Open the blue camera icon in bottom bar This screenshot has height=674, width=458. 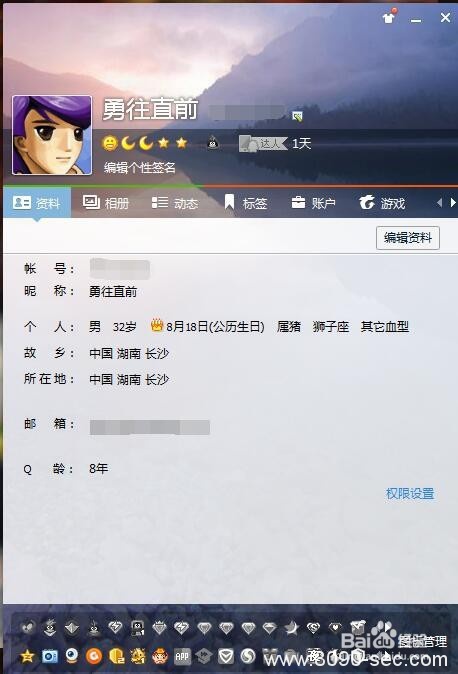coord(50,656)
